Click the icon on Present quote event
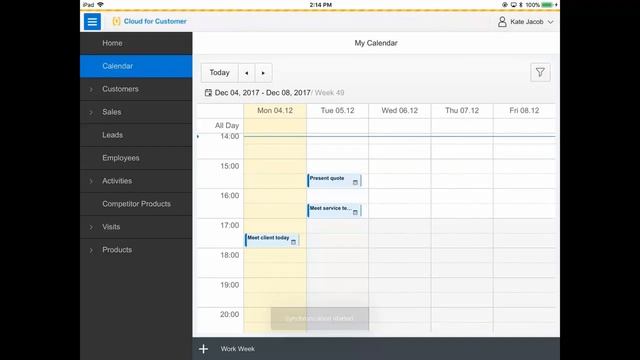Screen dimensions: 640x360 pos(355,182)
